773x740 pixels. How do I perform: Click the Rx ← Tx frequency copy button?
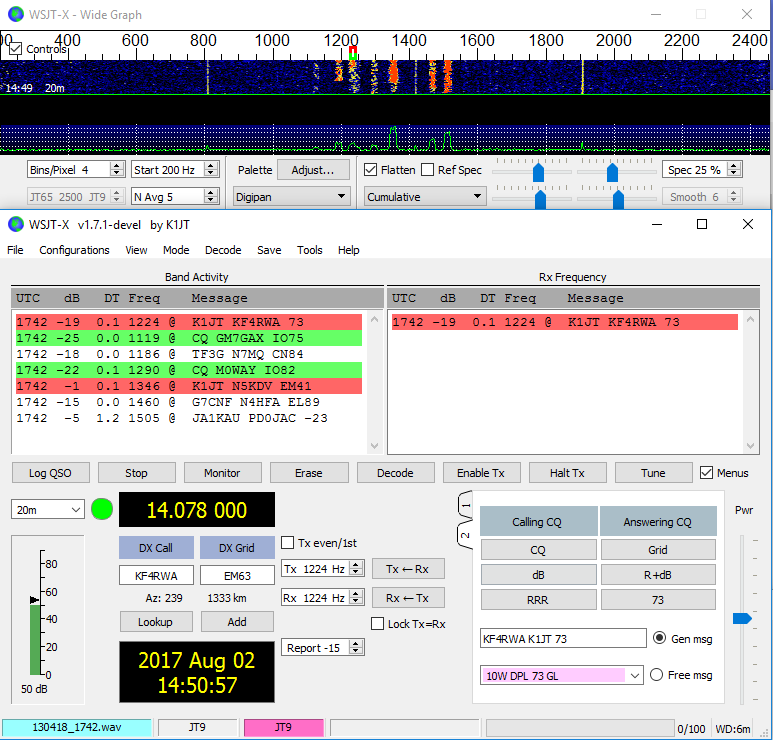tap(407, 598)
